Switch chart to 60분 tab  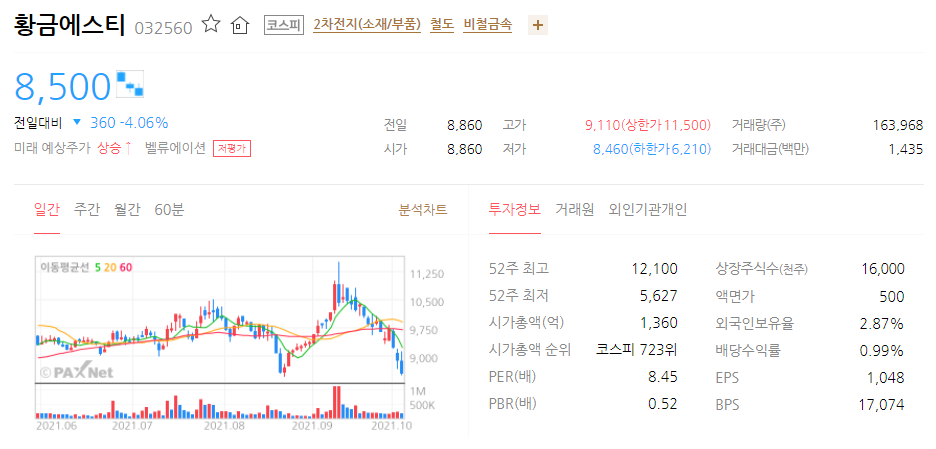(x=169, y=210)
